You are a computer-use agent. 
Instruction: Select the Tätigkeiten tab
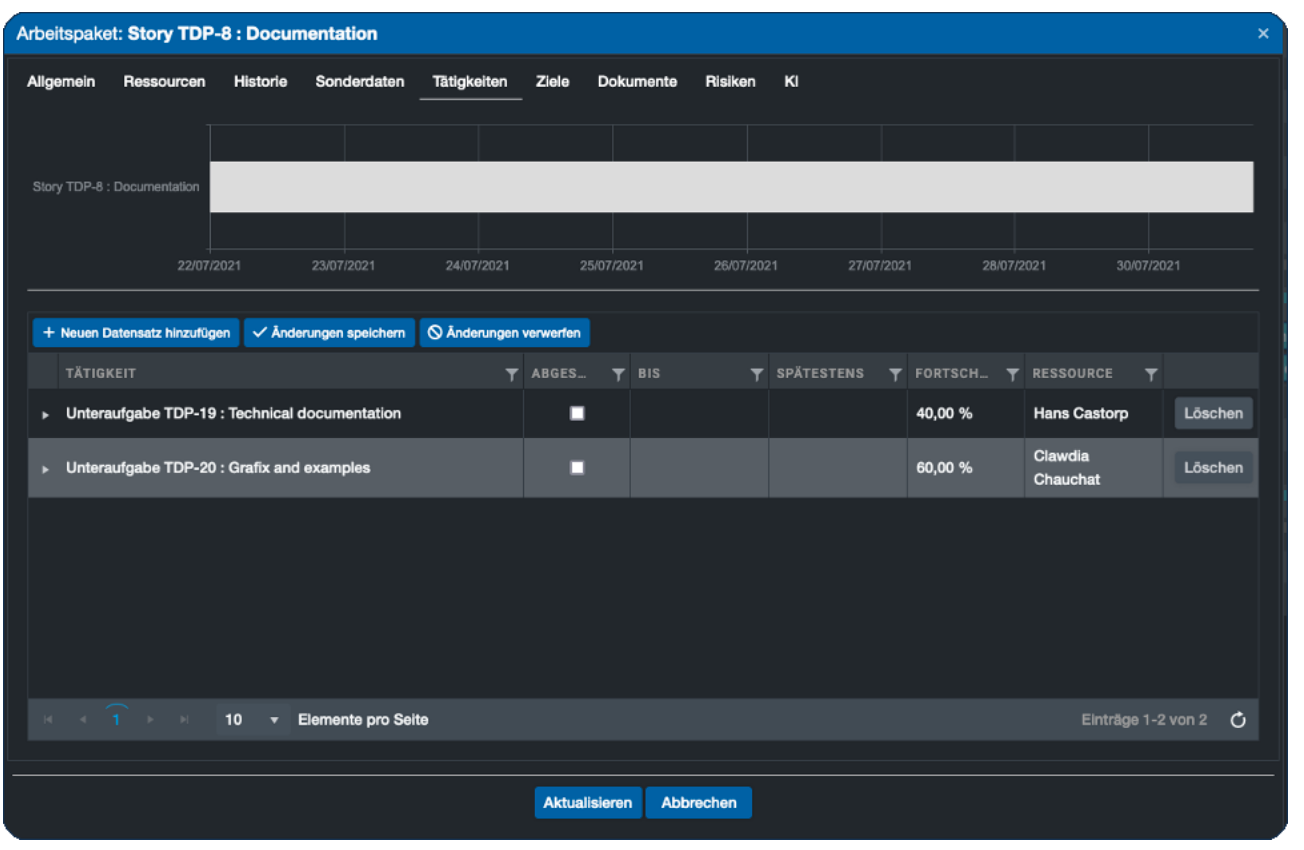pyautogui.click(x=470, y=82)
